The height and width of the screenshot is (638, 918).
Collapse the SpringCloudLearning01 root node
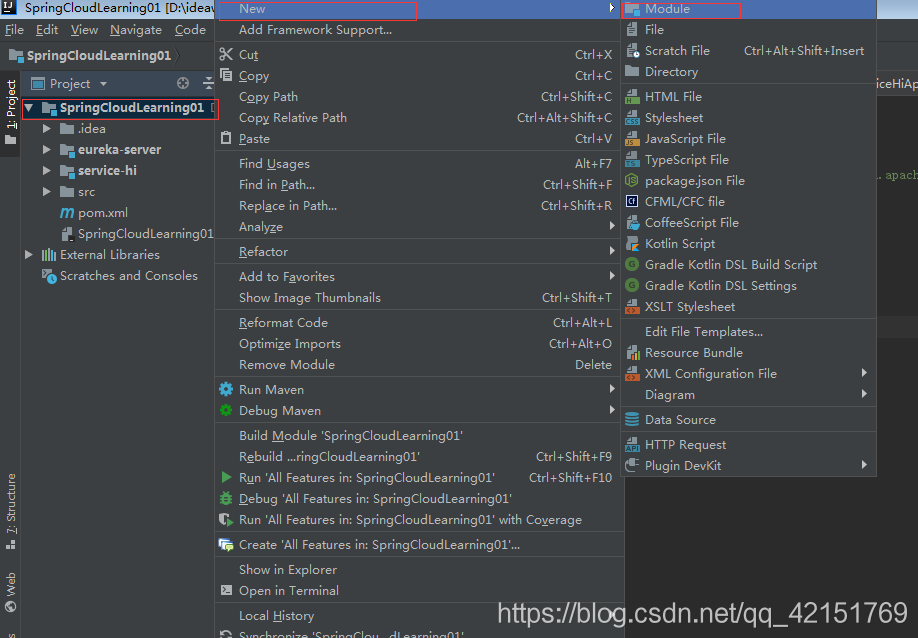click(x=28, y=108)
